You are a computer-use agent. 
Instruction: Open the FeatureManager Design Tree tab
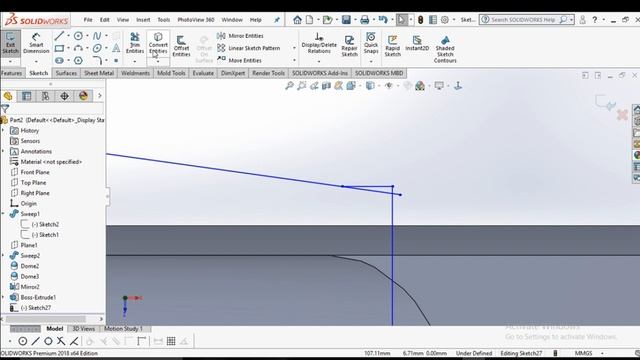click(x=8, y=96)
